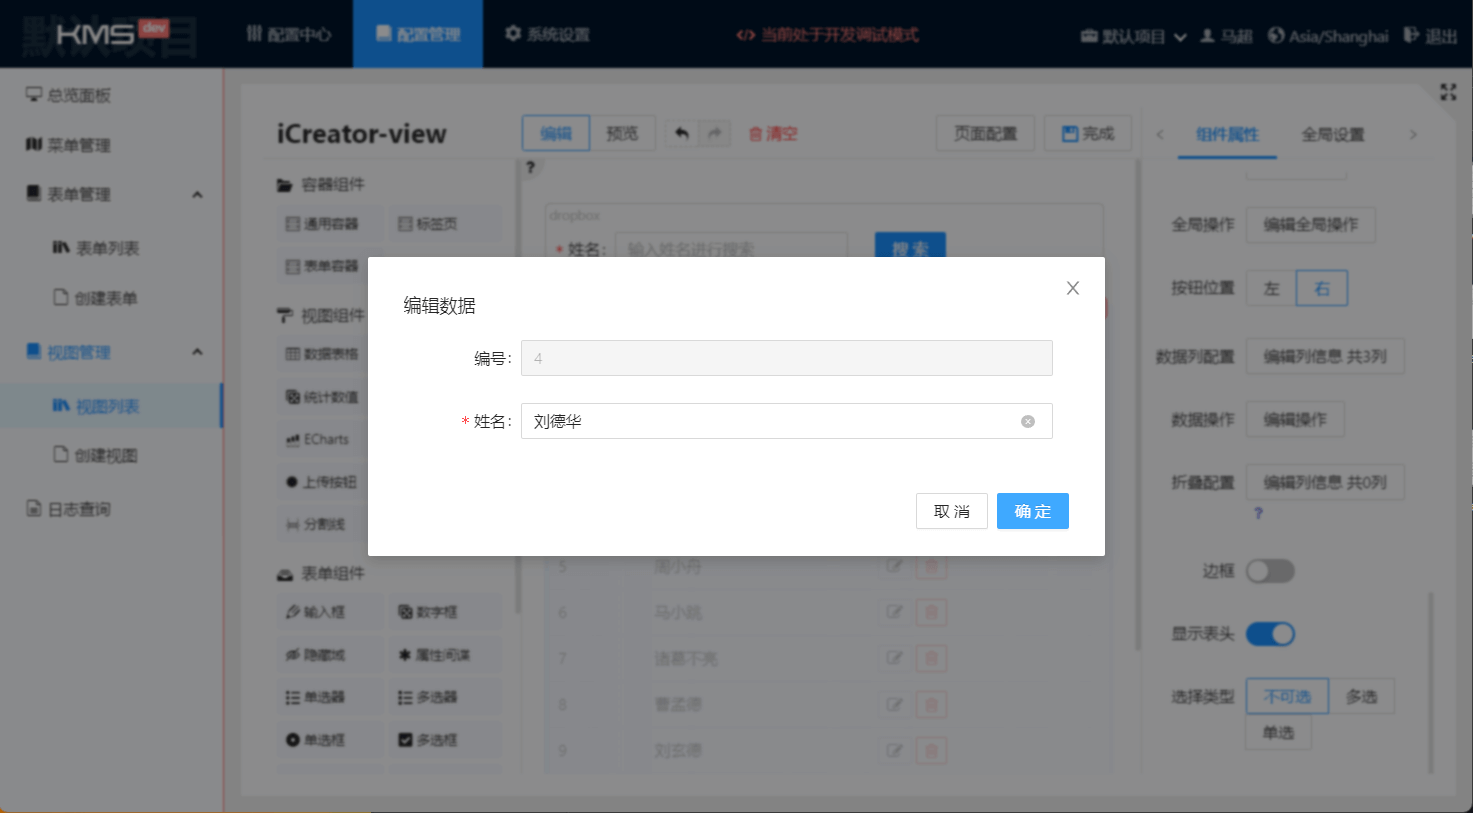Image resolution: width=1473 pixels, height=813 pixels.
Task: Open the 默认项目 project dropdown
Action: tap(1134, 36)
